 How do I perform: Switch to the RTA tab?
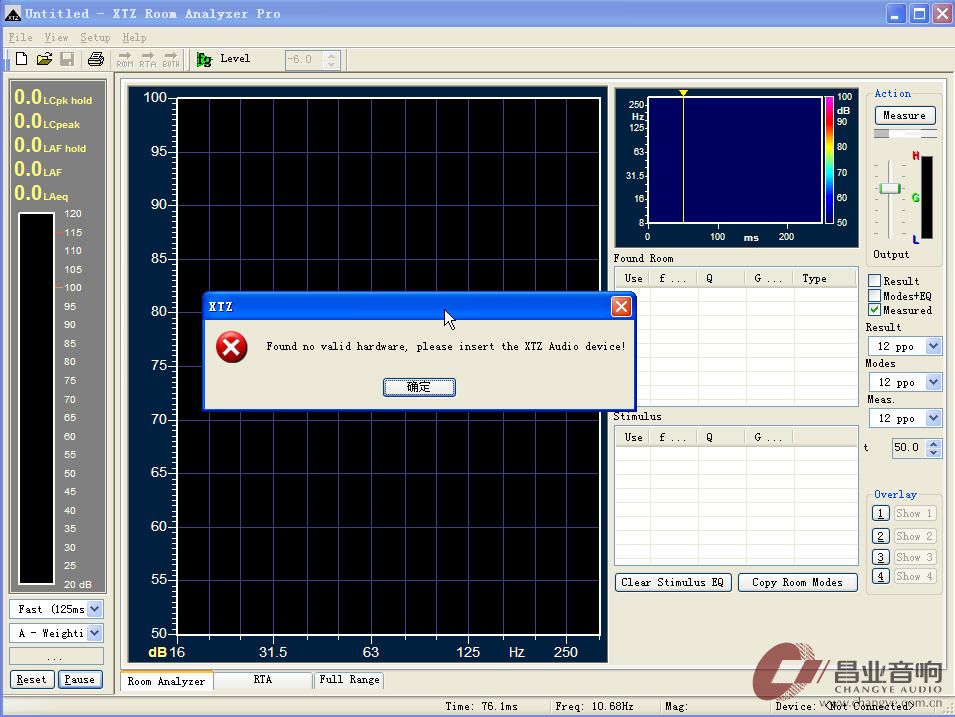[x=263, y=679]
